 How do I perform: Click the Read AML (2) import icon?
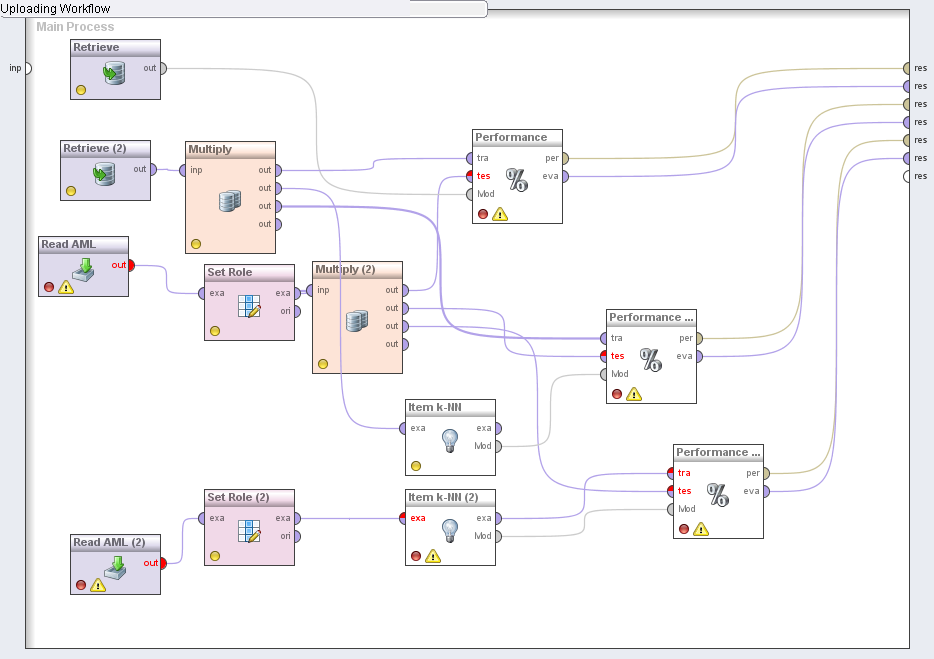click(116, 567)
